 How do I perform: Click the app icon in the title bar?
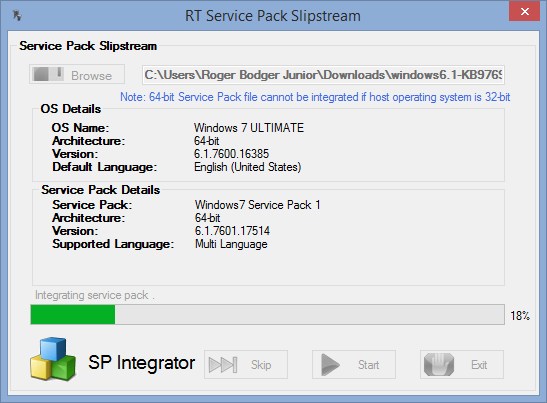click(x=17, y=15)
